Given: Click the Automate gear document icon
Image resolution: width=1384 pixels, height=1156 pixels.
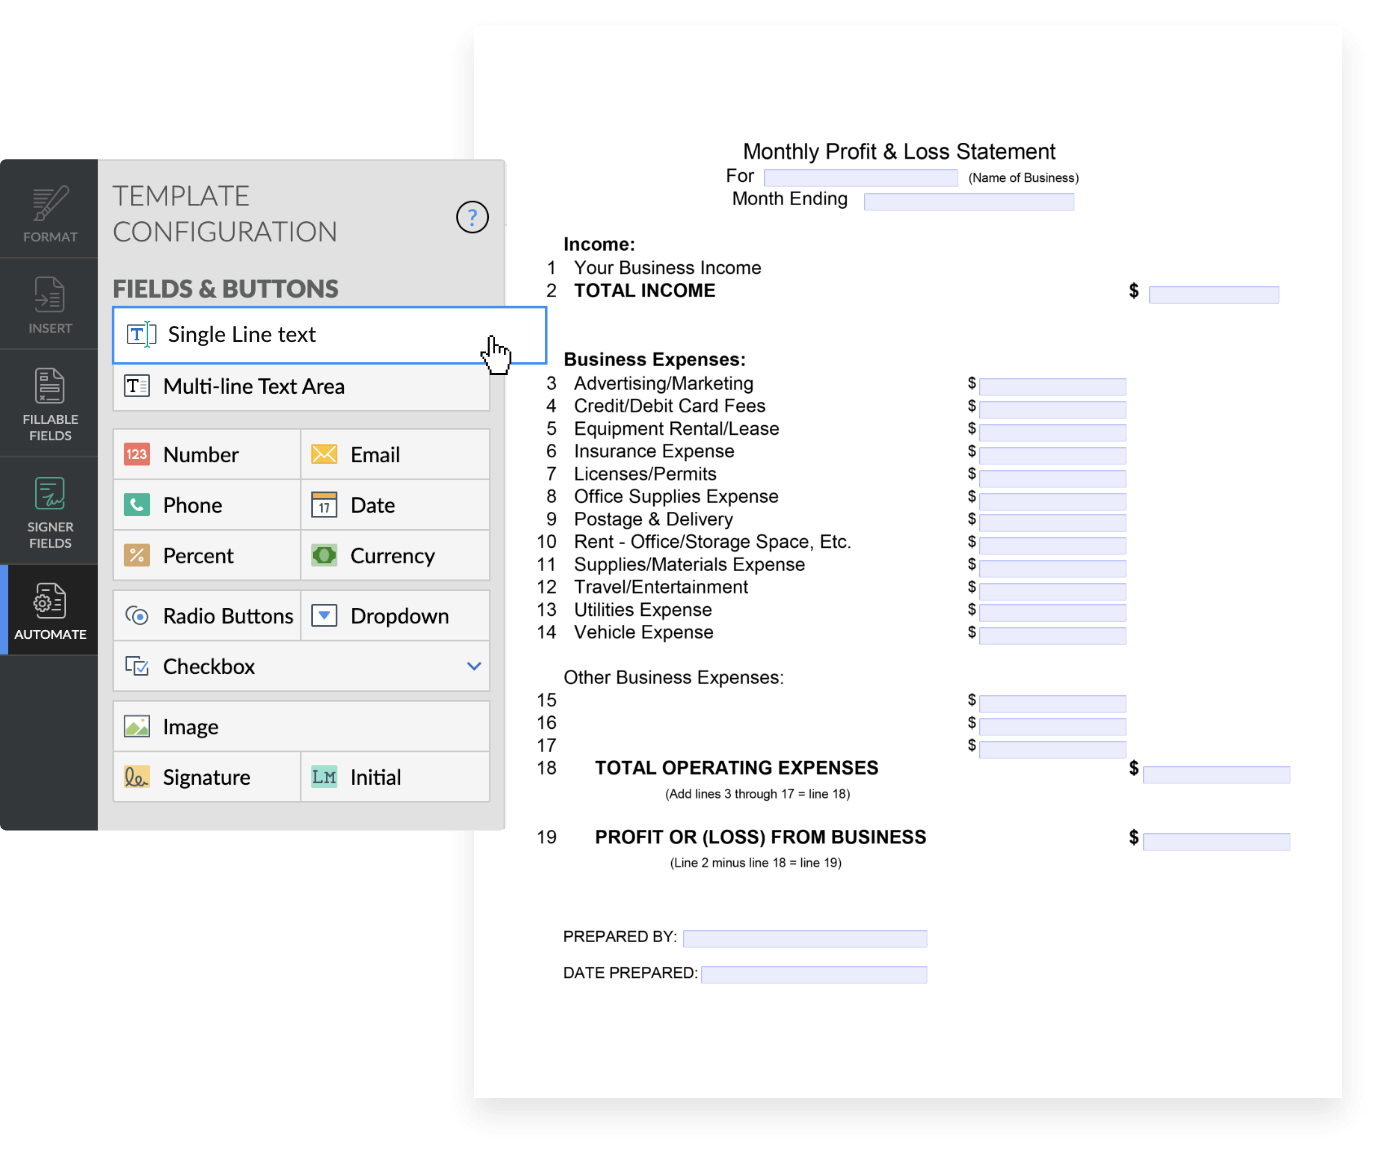Looking at the screenshot, I should [50, 601].
